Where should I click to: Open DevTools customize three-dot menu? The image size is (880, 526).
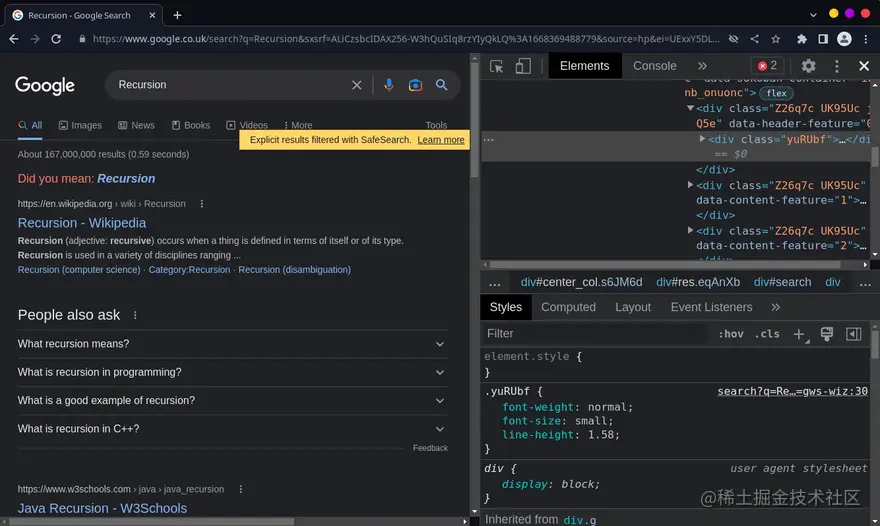point(836,66)
